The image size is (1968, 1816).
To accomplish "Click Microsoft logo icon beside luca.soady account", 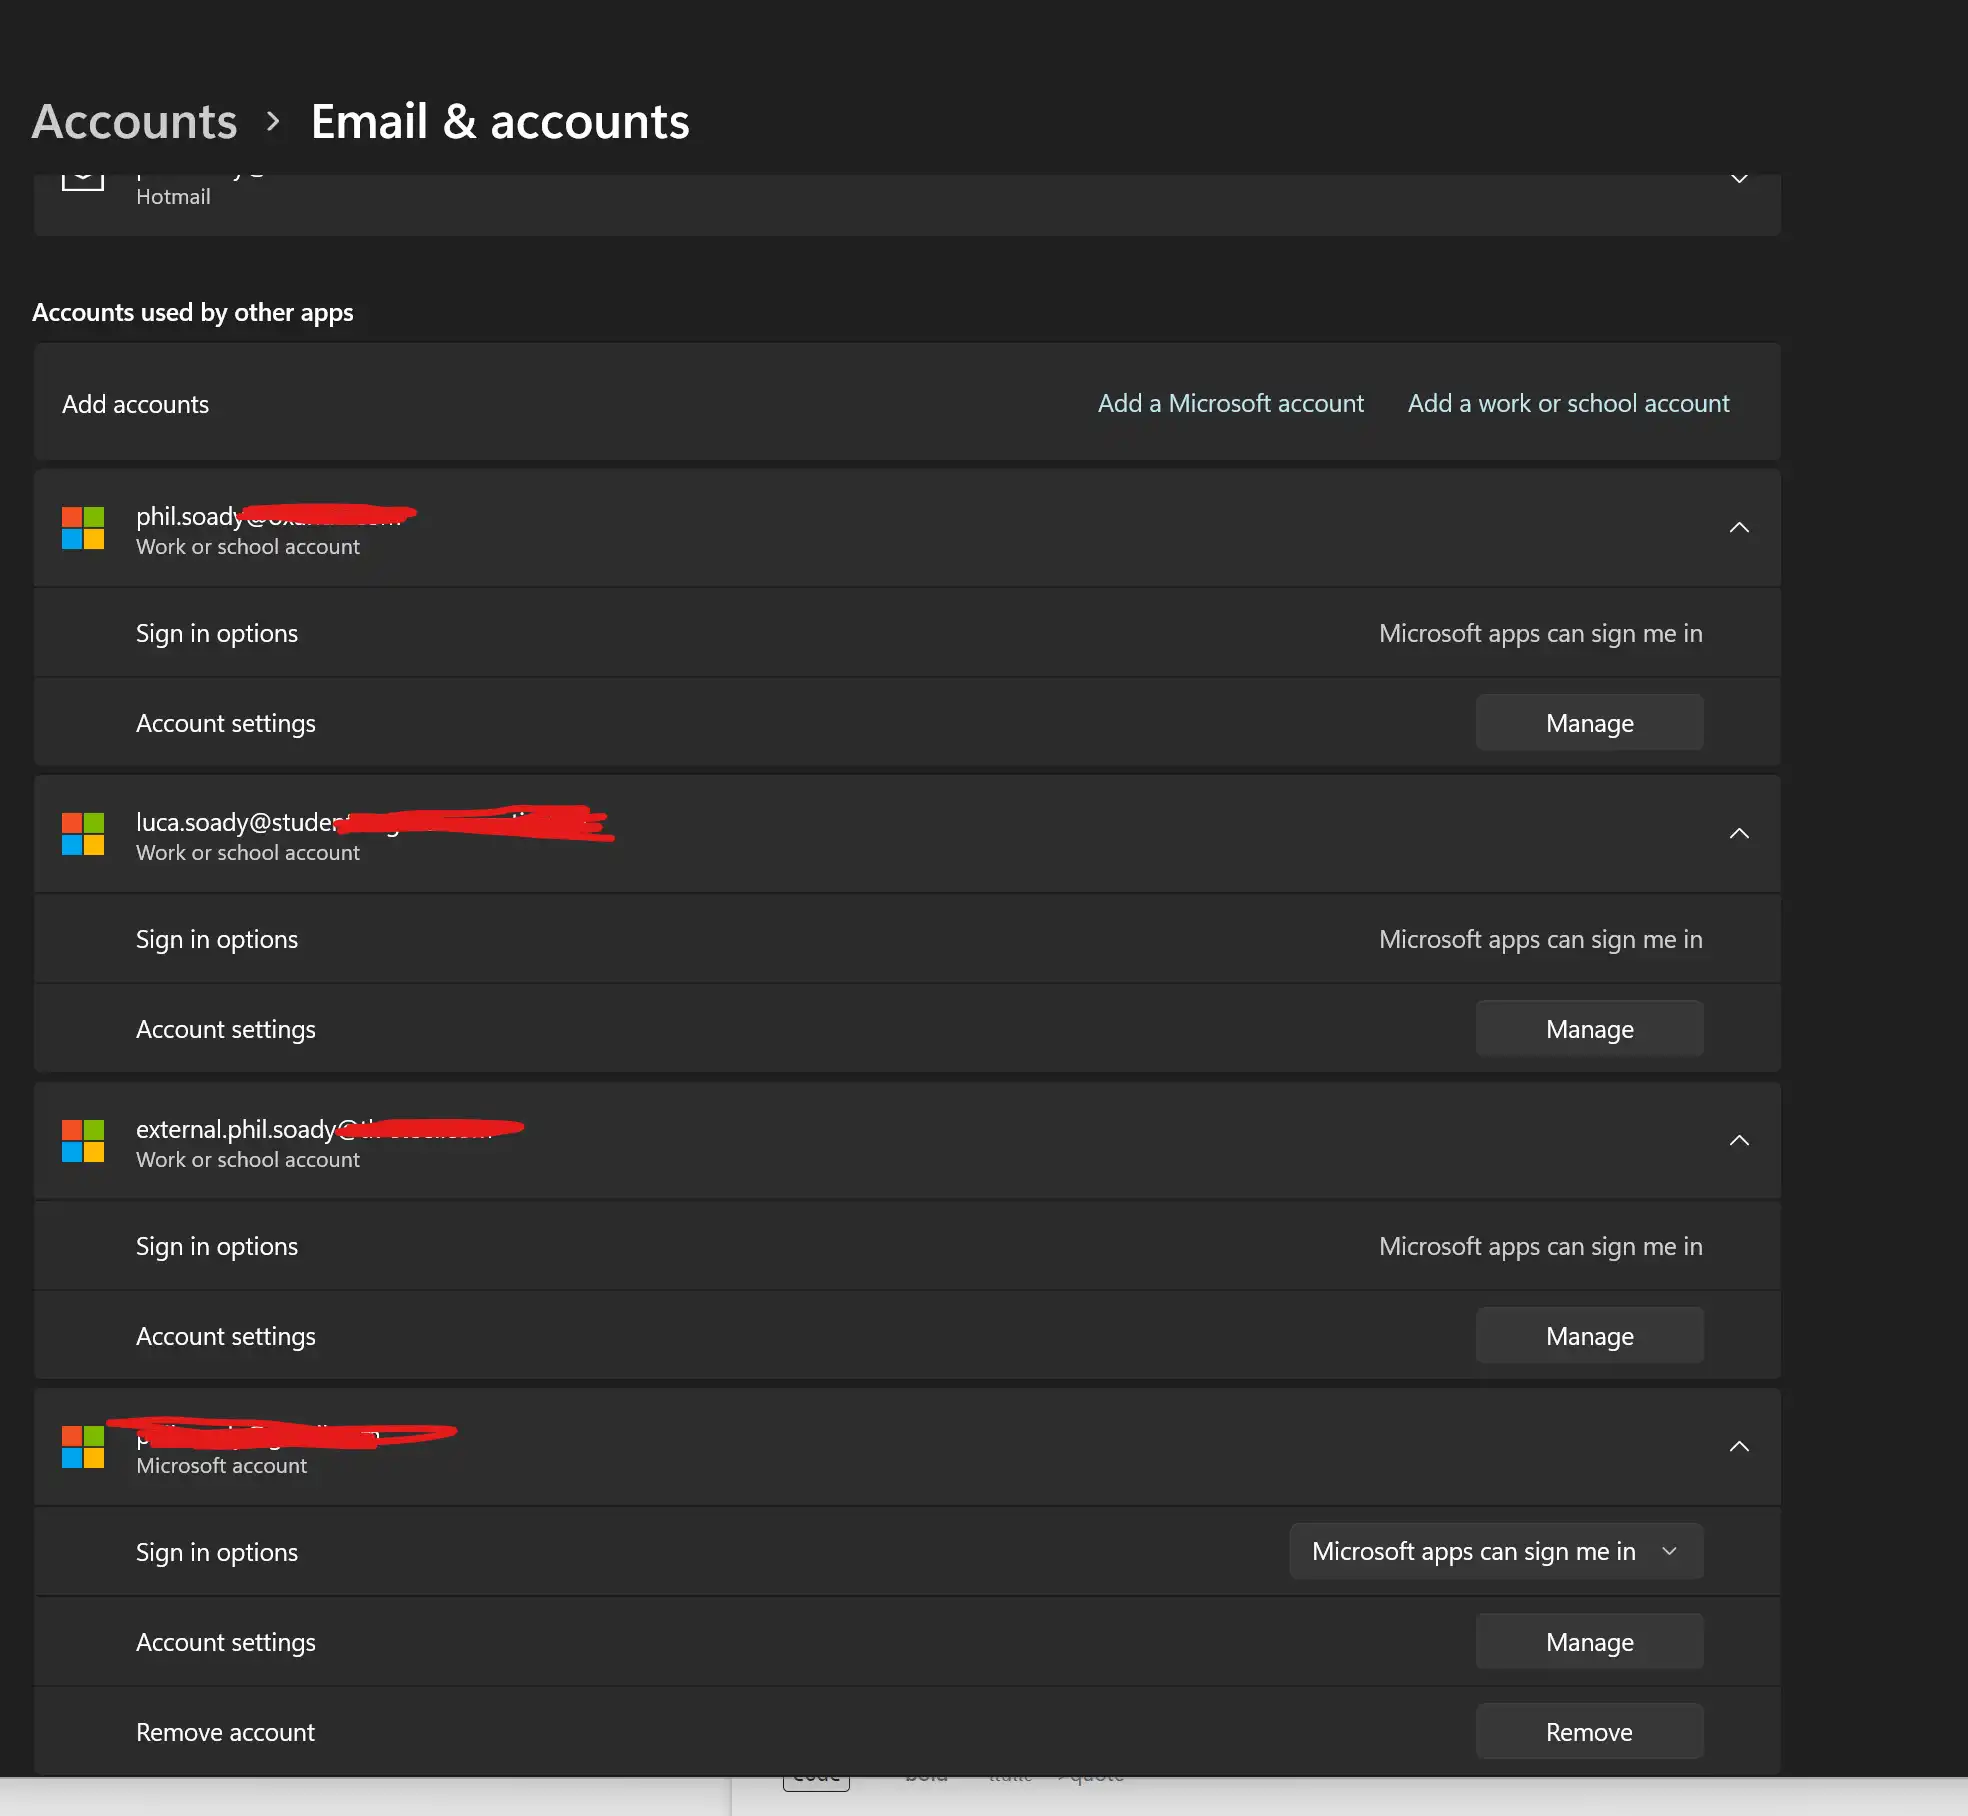I will (83, 834).
